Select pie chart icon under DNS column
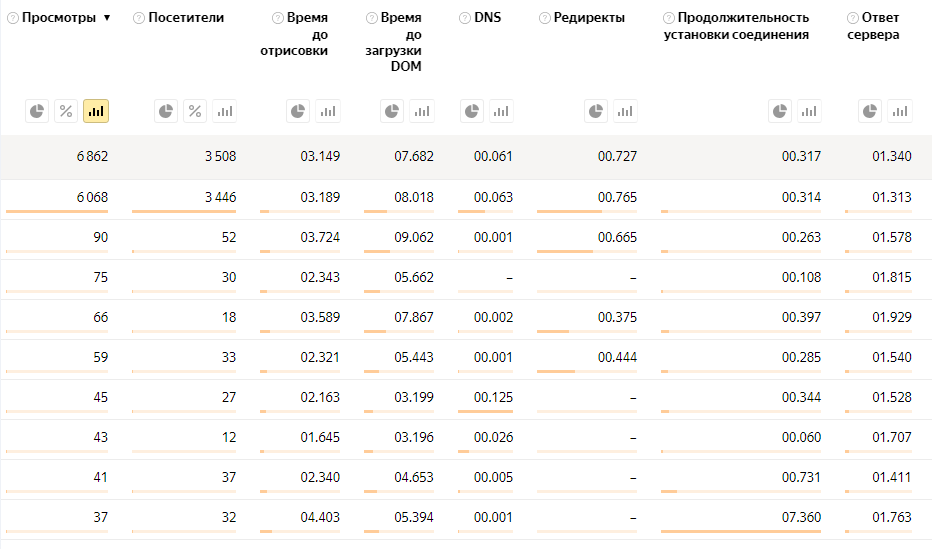 pos(471,111)
